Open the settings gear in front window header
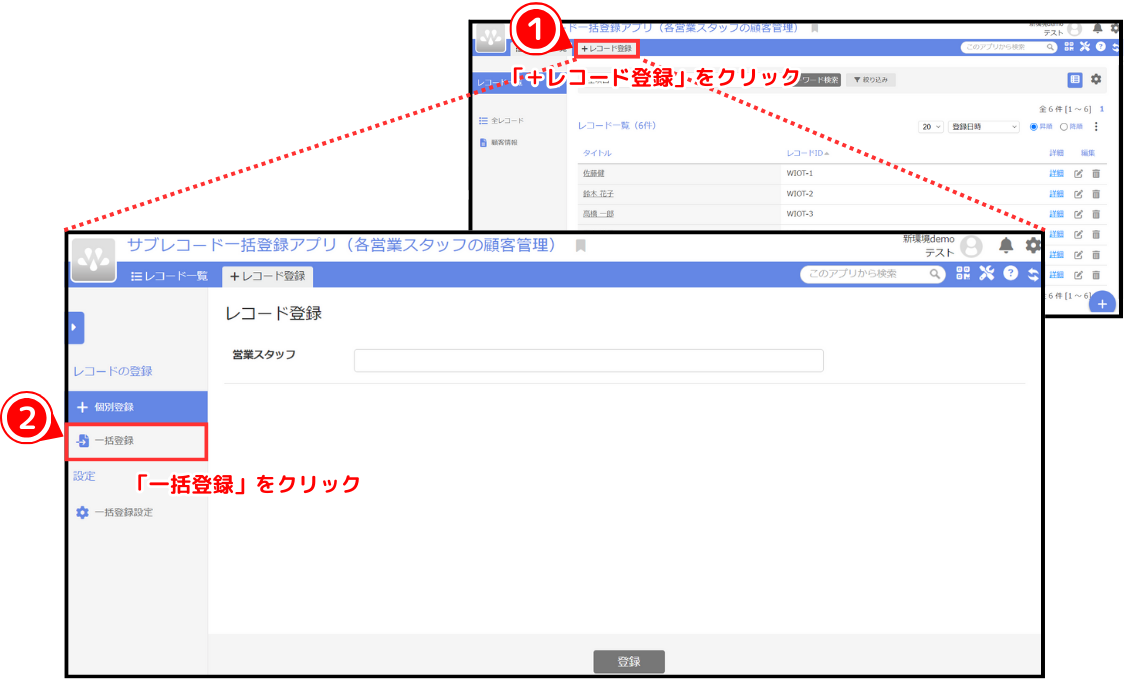Screen dimensions: 1124x679 coord(1033,246)
